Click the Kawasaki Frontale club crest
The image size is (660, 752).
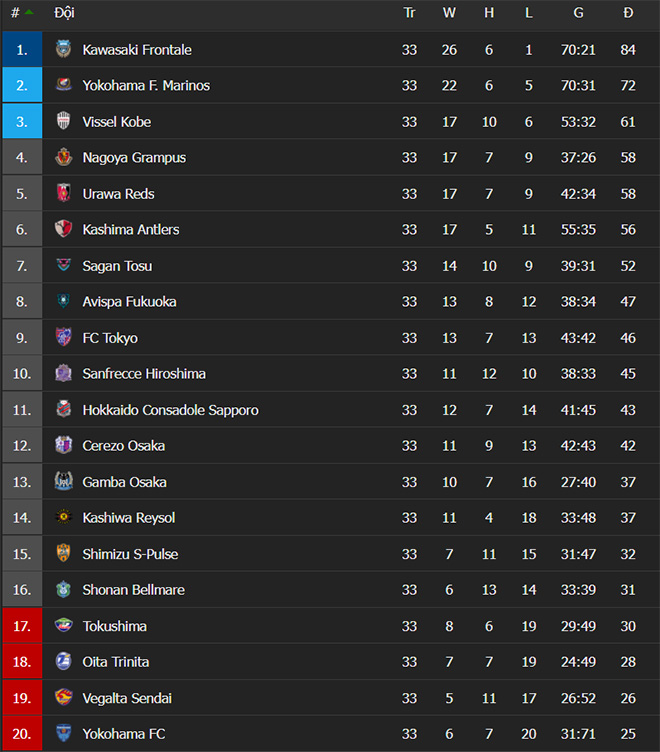coord(63,49)
